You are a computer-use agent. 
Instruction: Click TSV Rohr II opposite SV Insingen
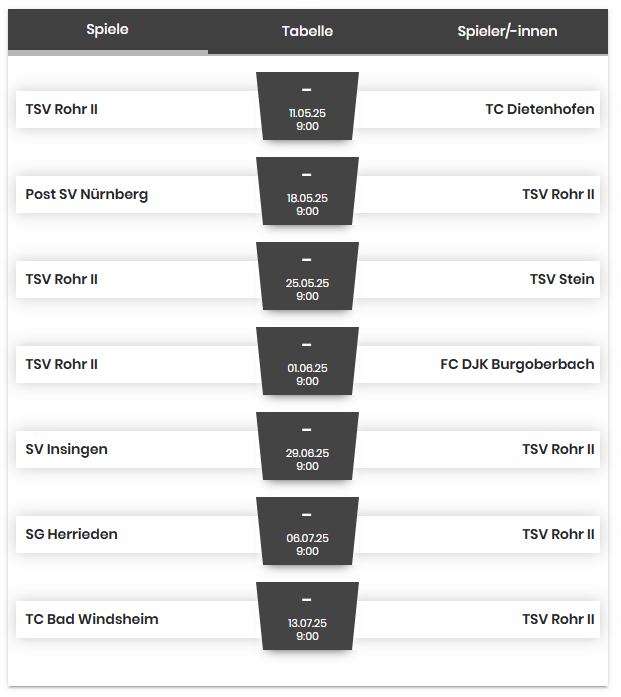pyautogui.click(x=558, y=449)
